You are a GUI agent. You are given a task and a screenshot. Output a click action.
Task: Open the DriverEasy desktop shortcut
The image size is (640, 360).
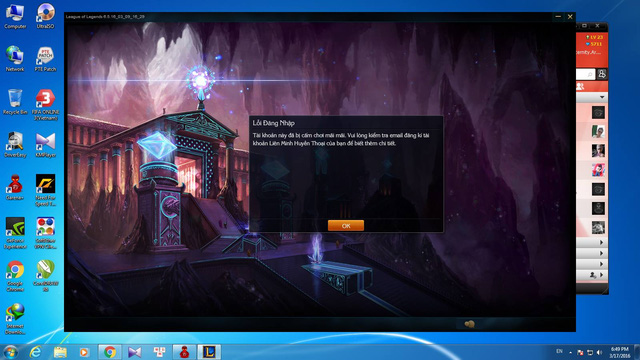pyautogui.click(x=15, y=145)
